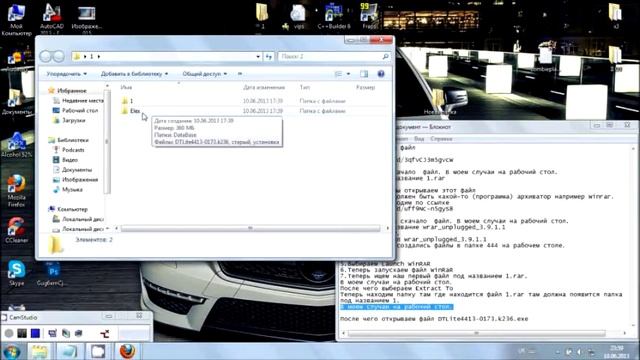The width and height of the screenshot is (640, 360).
Task: Click breadcrumb arrow after folder 1
Action: [99, 57]
